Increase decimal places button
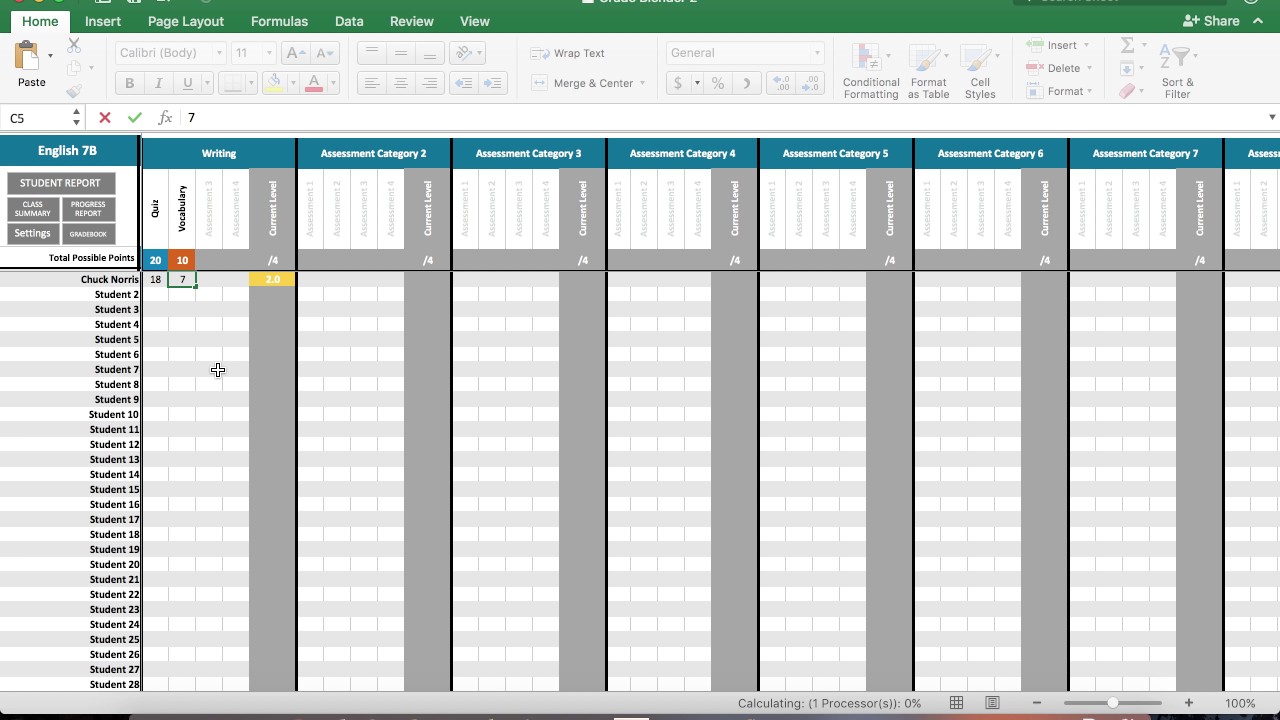This screenshot has width=1280, height=720. [x=782, y=83]
